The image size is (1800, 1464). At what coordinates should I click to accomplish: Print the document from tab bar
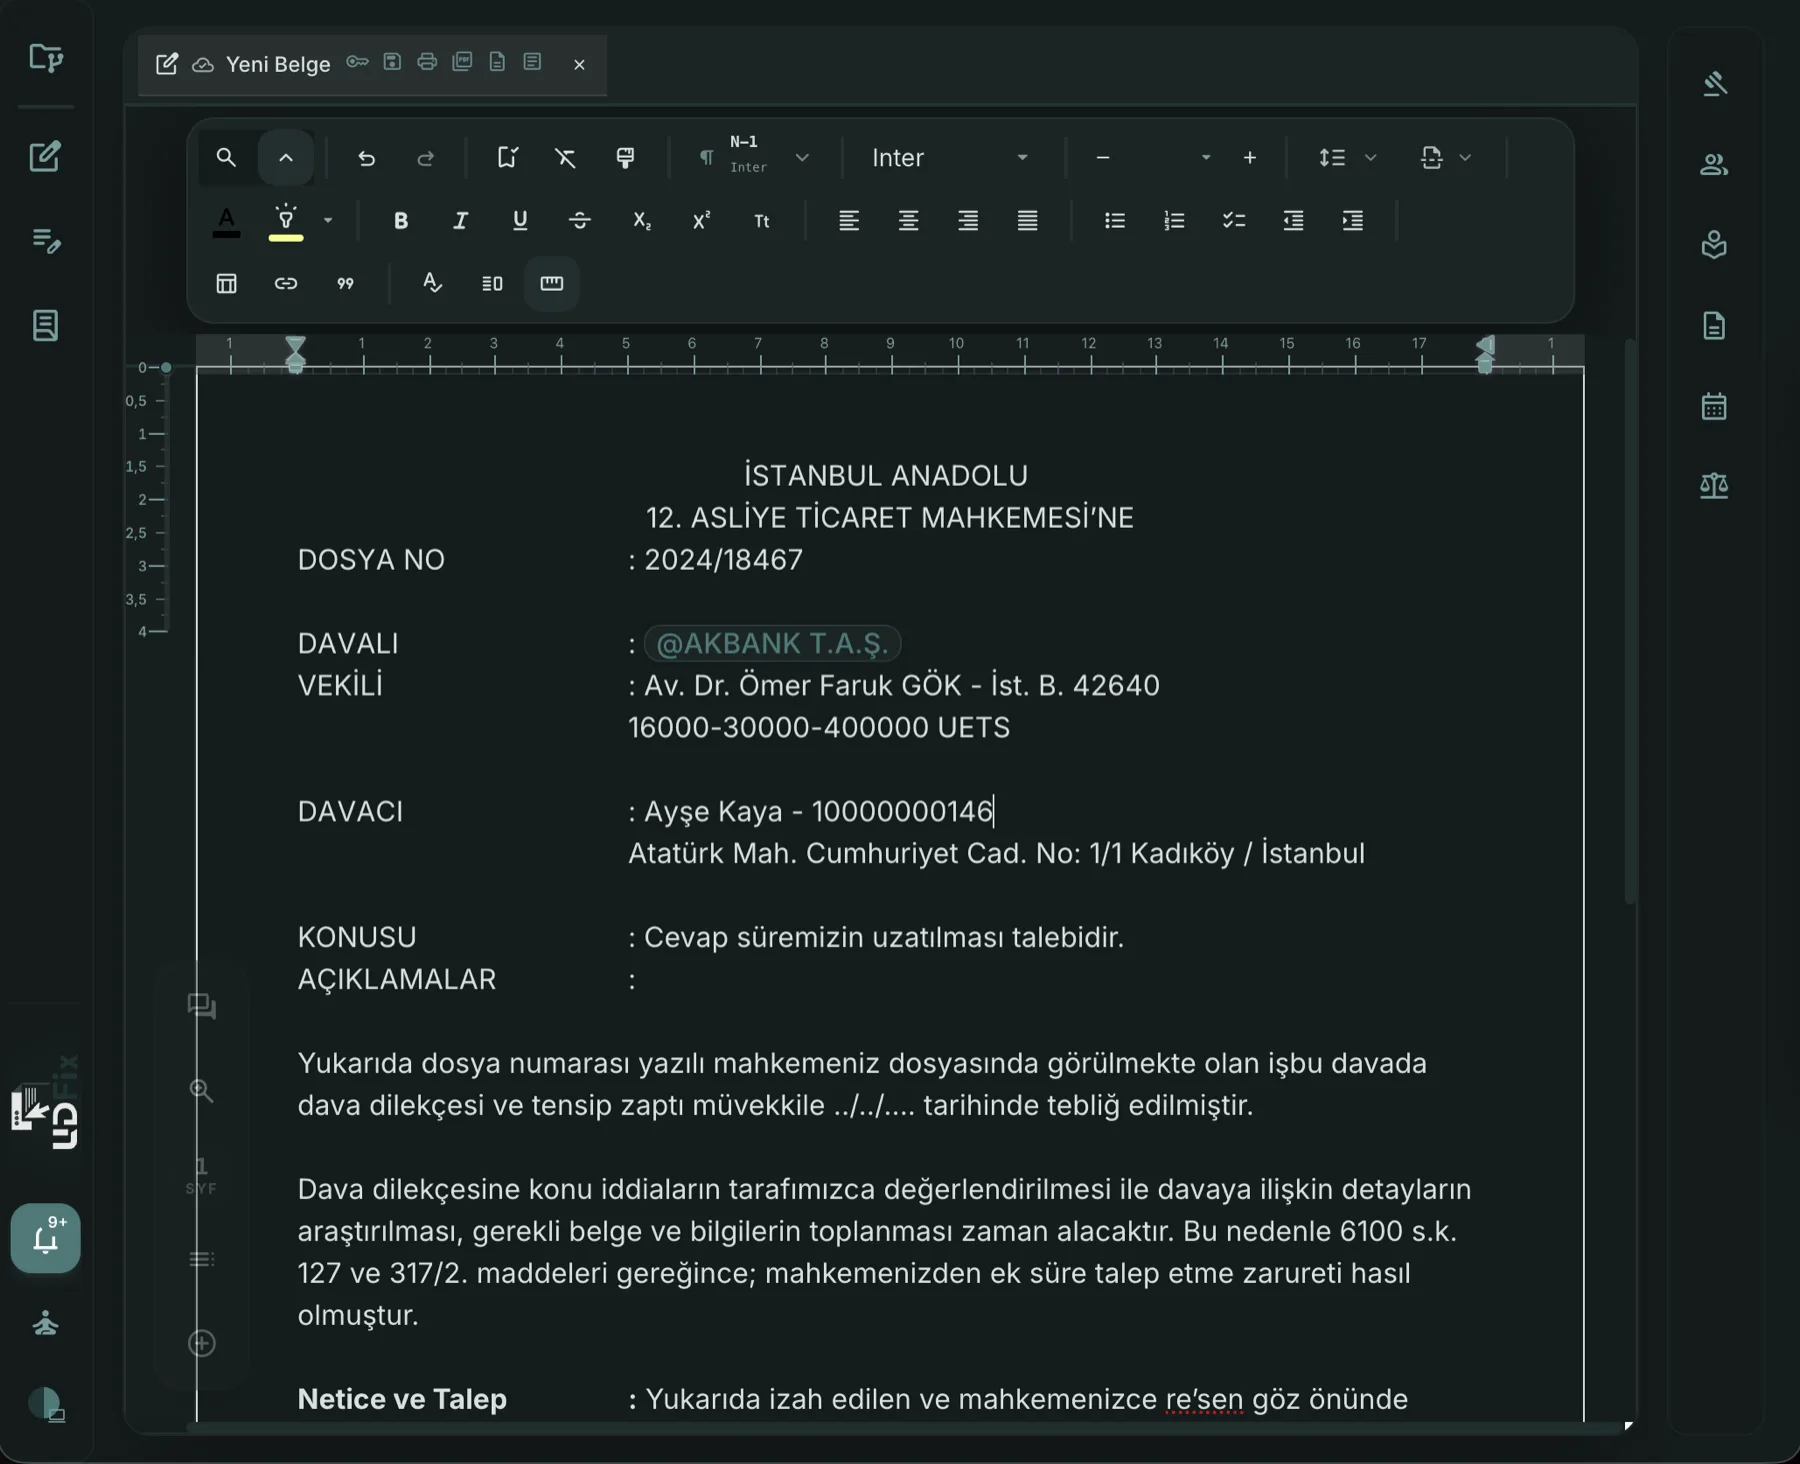pyautogui.click(x=427, y=62)
